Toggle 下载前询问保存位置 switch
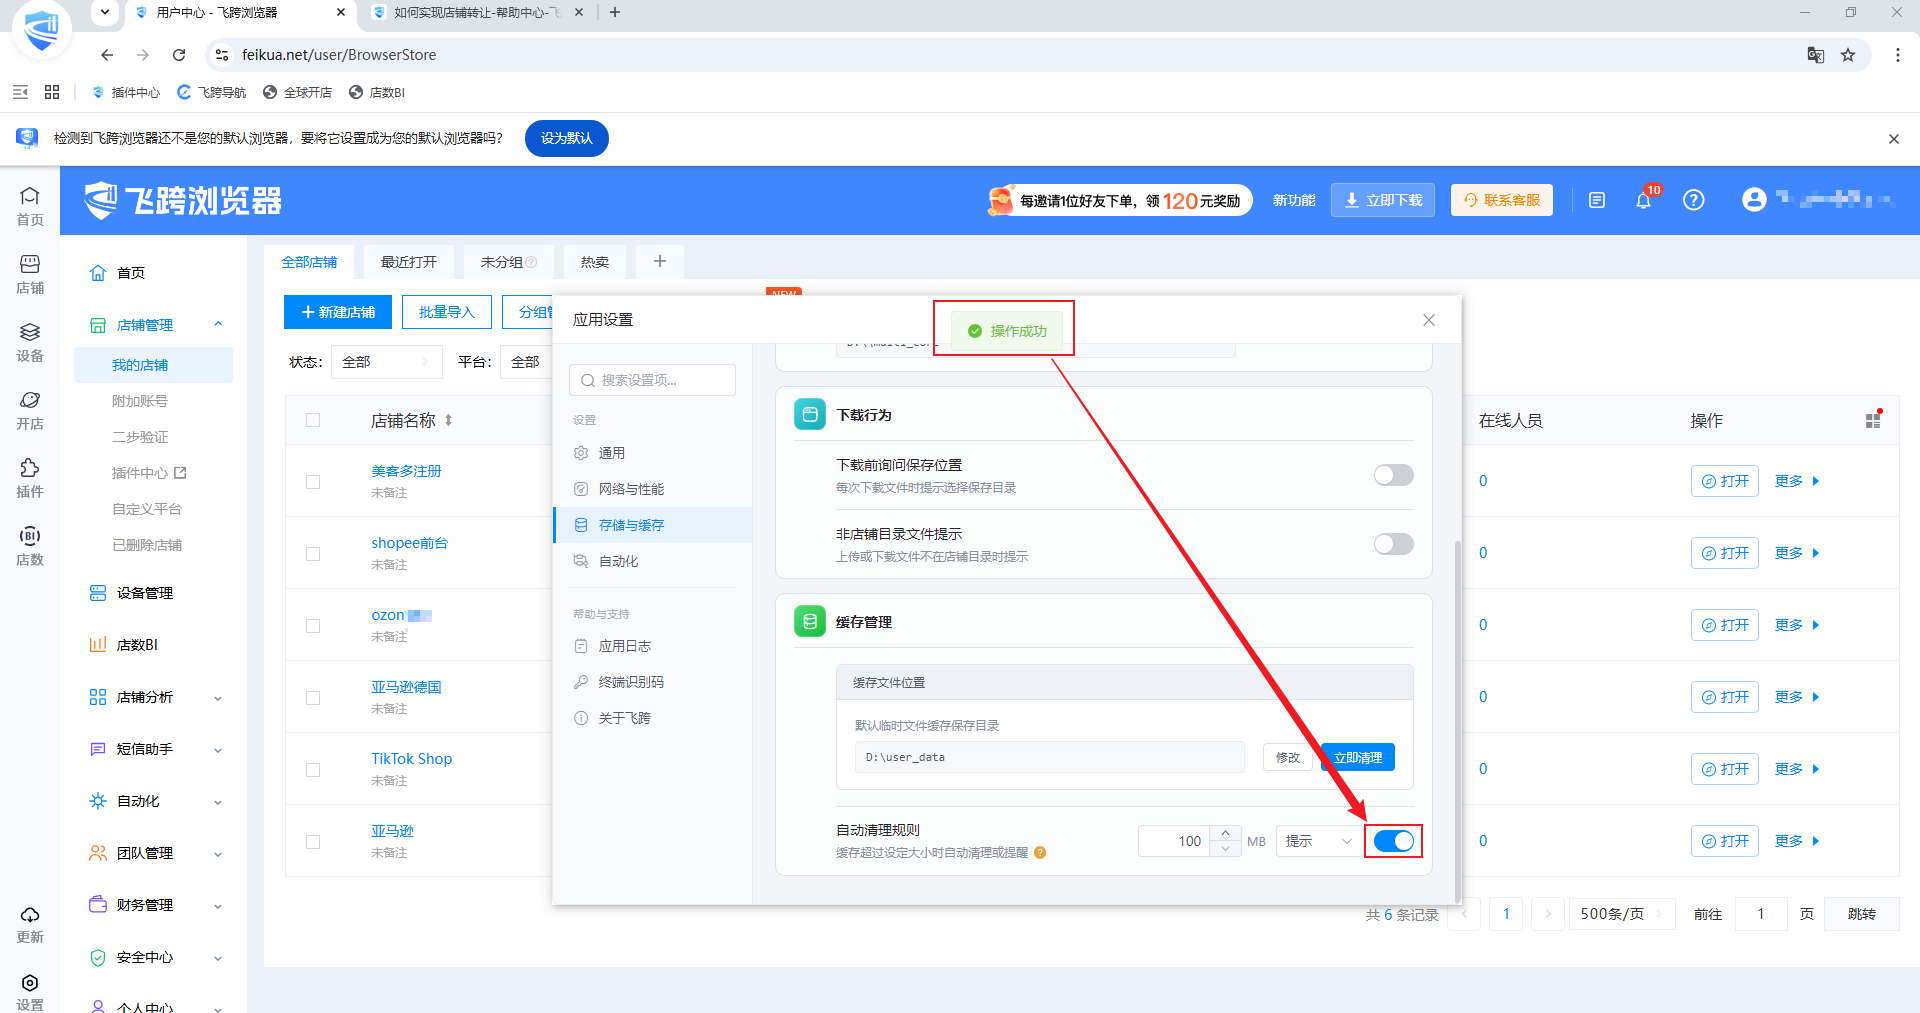The image size is (1920, 1013). tap(1393, 475)
